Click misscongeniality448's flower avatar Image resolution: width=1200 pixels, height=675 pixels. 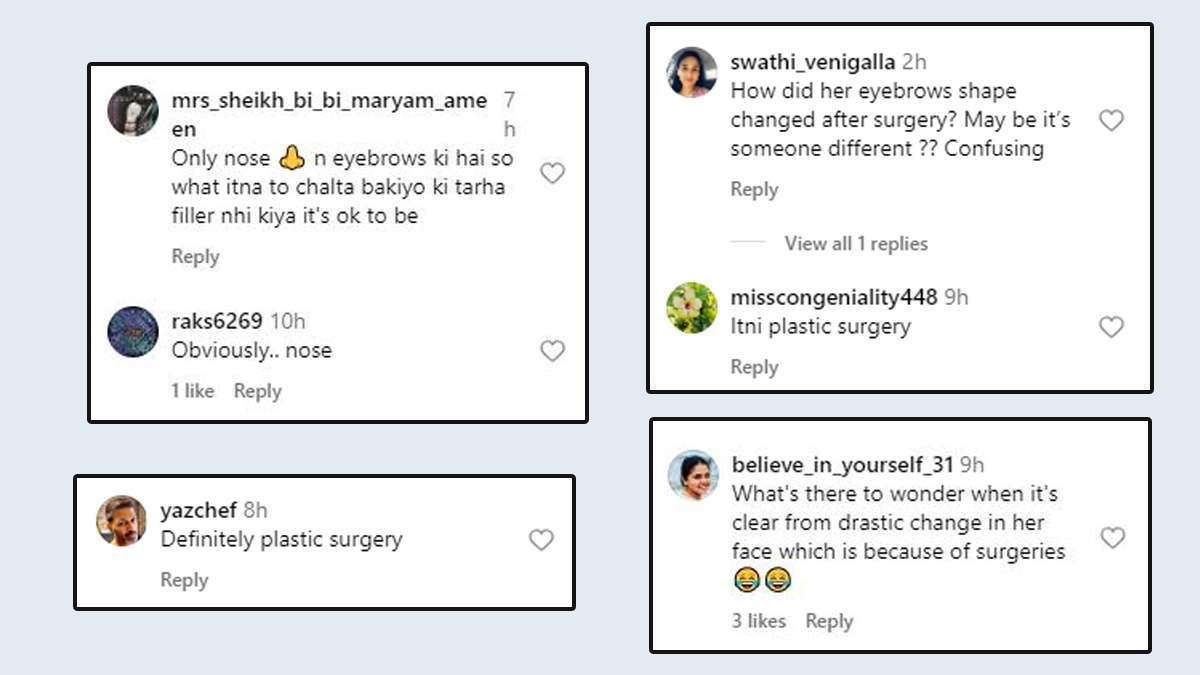click(692, 308)
